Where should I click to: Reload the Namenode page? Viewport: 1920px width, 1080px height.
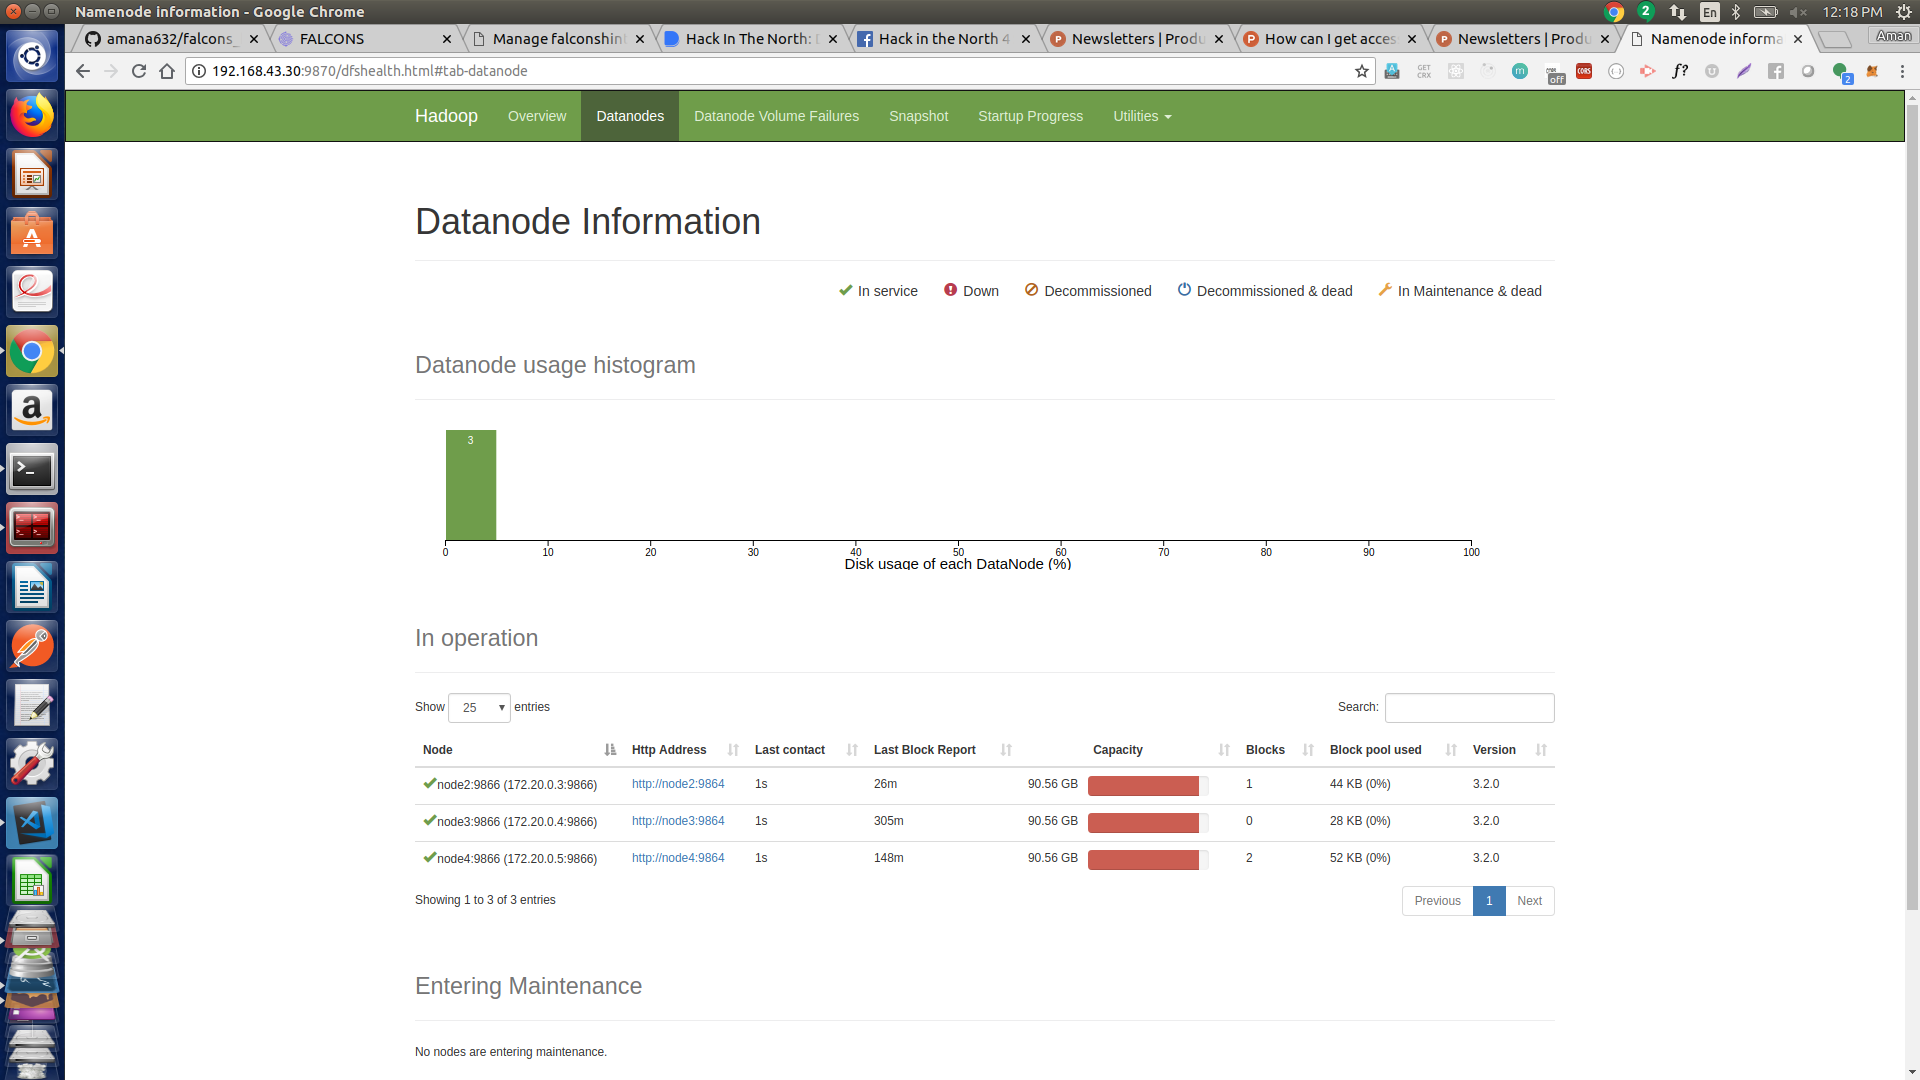click(139, 71)
